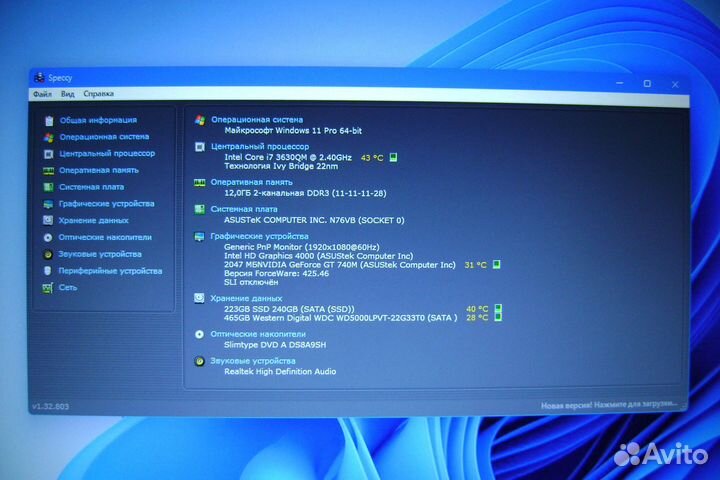
Task: Click the SSD temperature indicator next to 40 °C
Action: coord(498,309)
